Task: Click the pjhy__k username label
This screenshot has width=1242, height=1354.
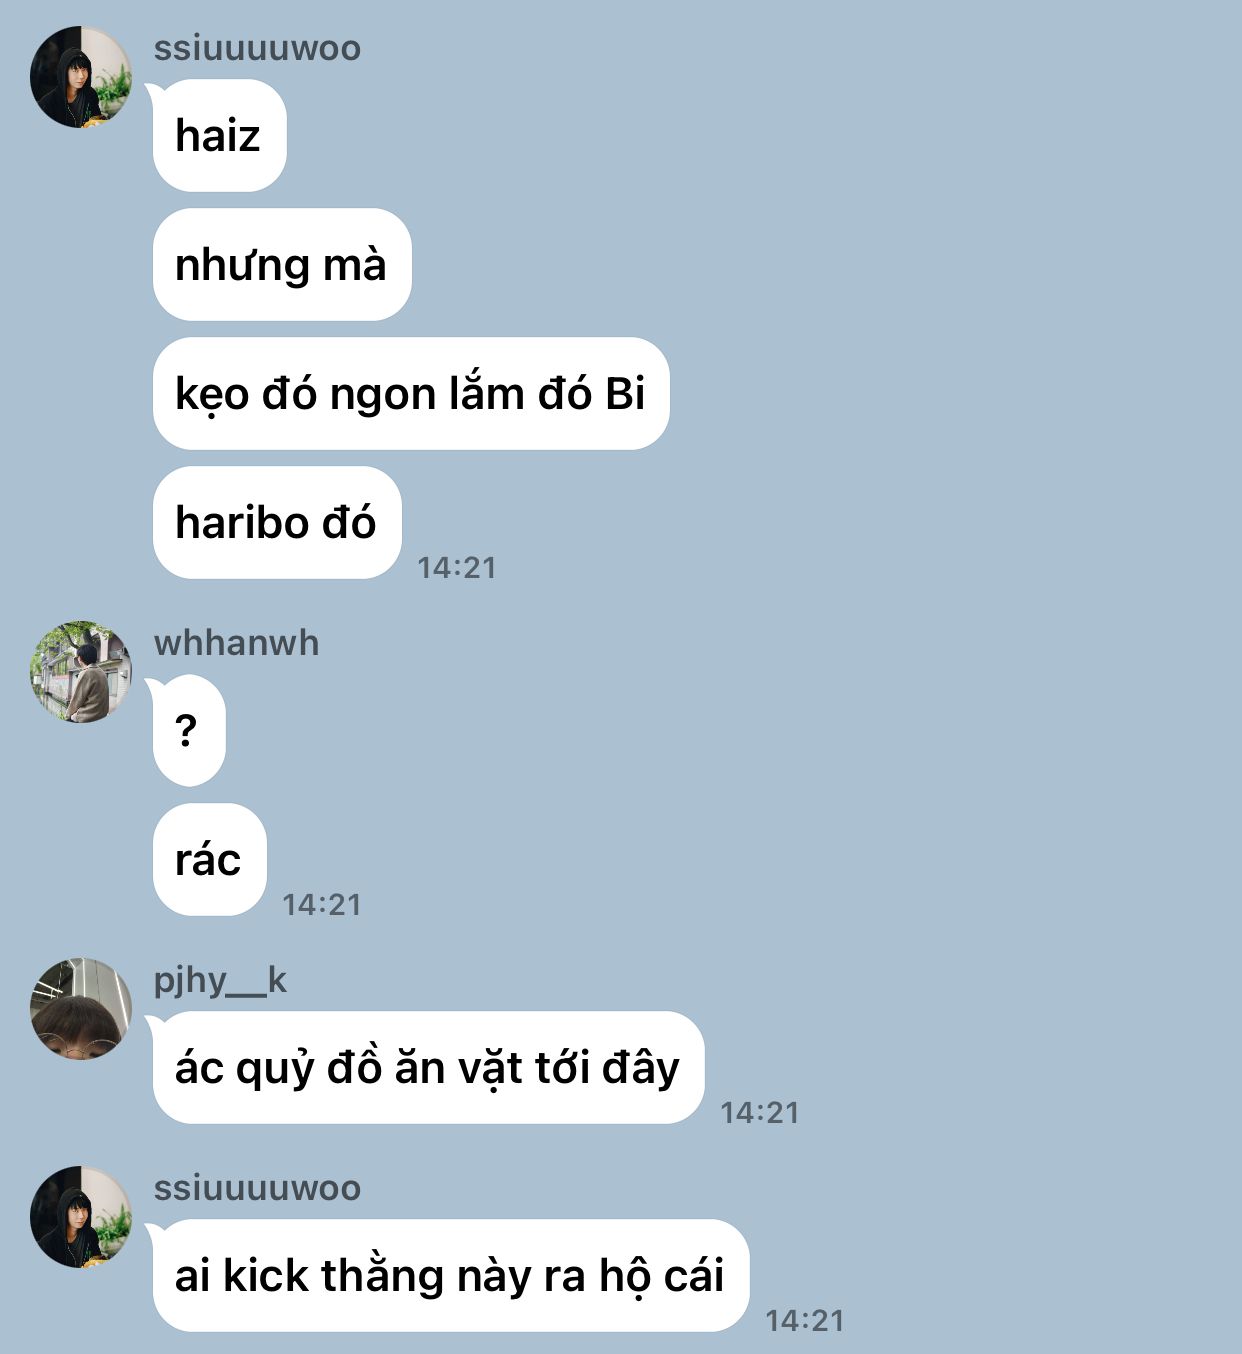Action: point(220,980)
